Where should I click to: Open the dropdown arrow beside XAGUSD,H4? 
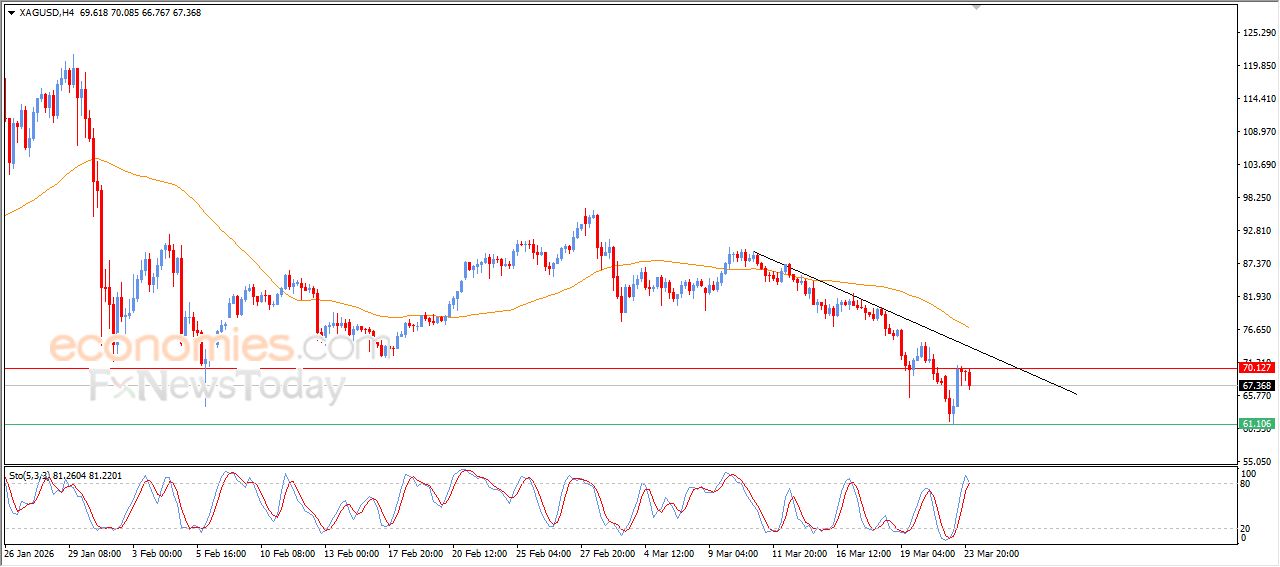pyautogui.click(x=11, y=13)
